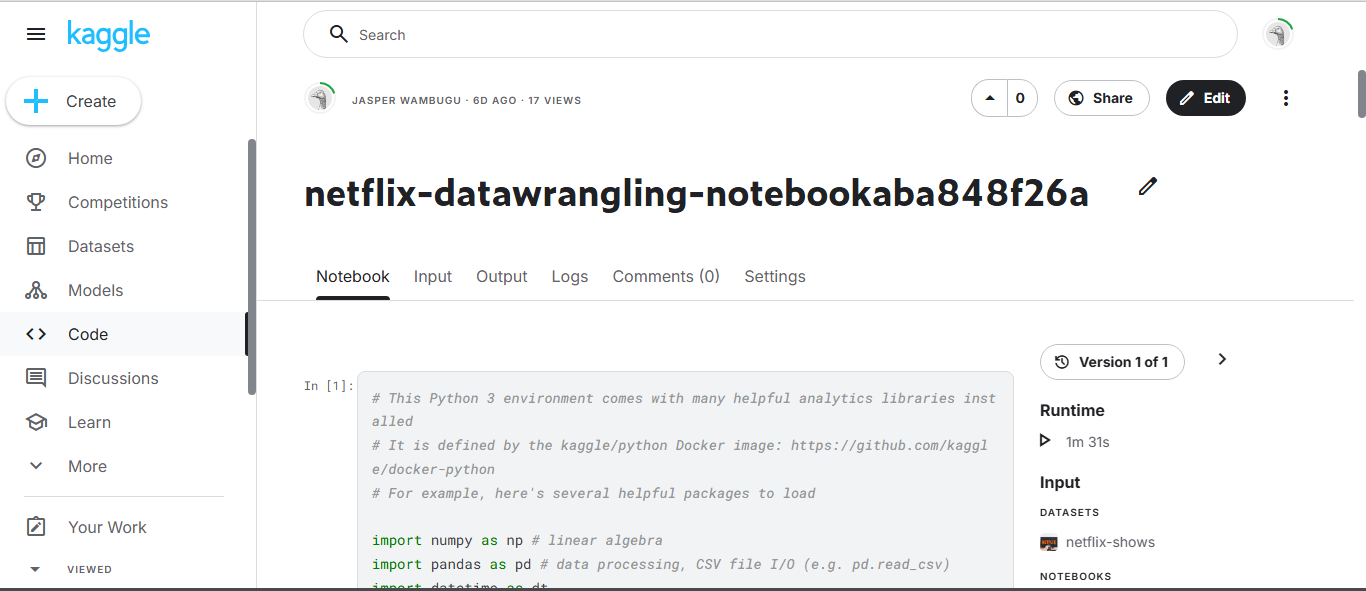Open the netflix-shows dataset link

1110,542
